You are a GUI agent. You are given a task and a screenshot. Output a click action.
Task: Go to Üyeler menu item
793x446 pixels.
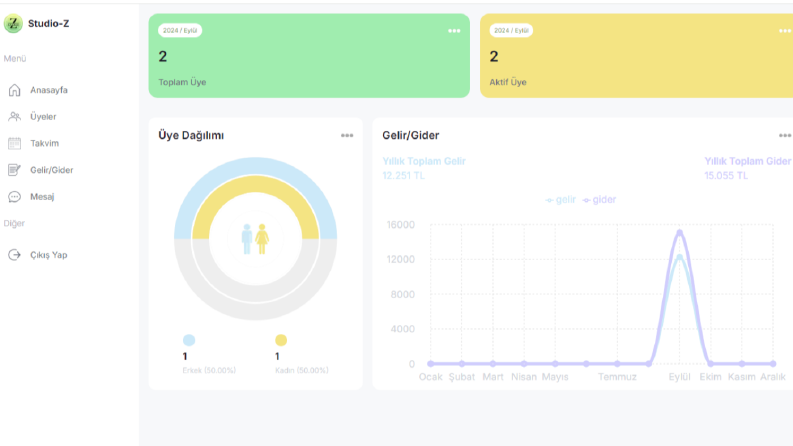pos(43,117)
